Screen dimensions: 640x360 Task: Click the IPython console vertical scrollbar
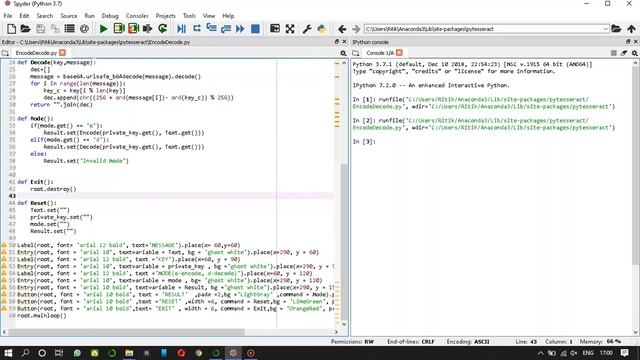point(636,165)
